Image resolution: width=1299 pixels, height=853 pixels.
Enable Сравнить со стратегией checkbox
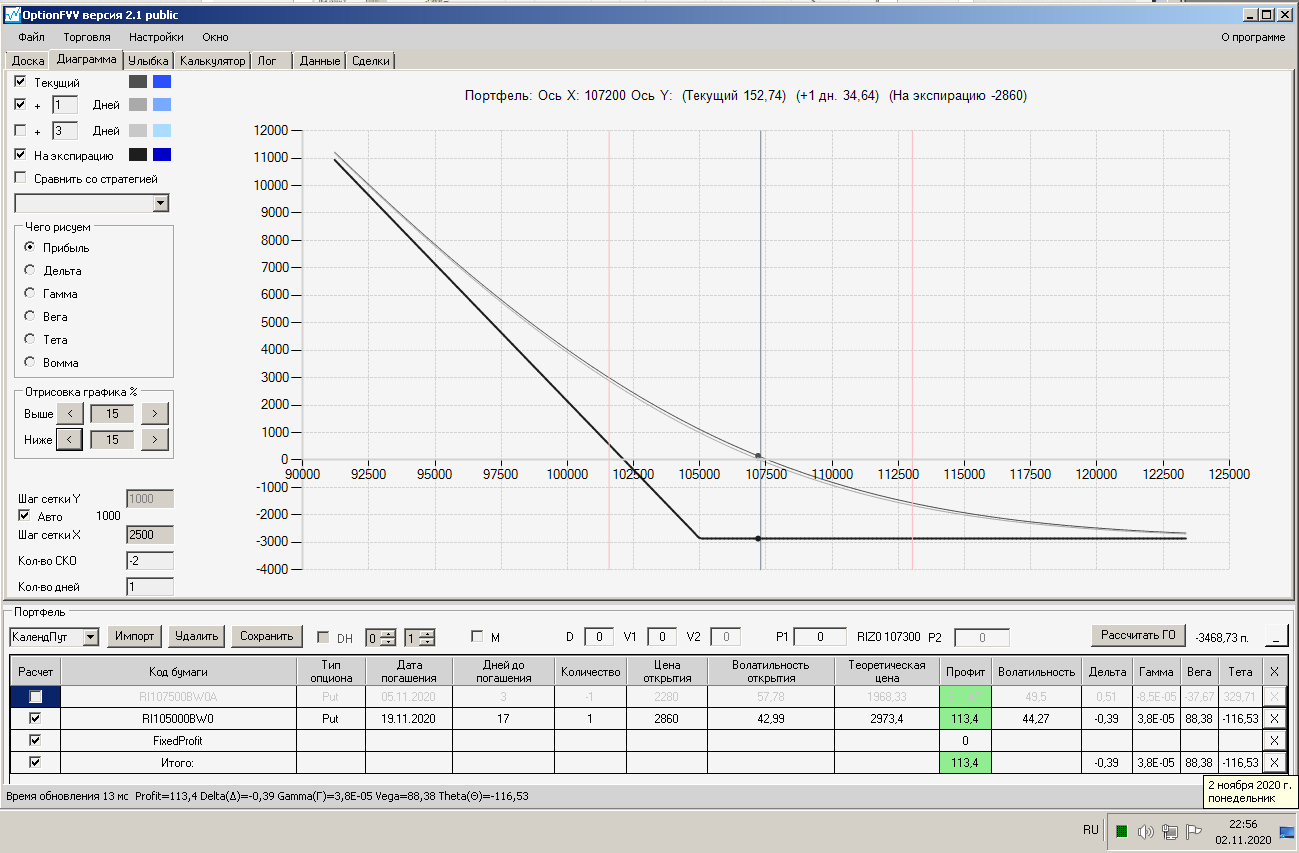[x=20, y=178]
